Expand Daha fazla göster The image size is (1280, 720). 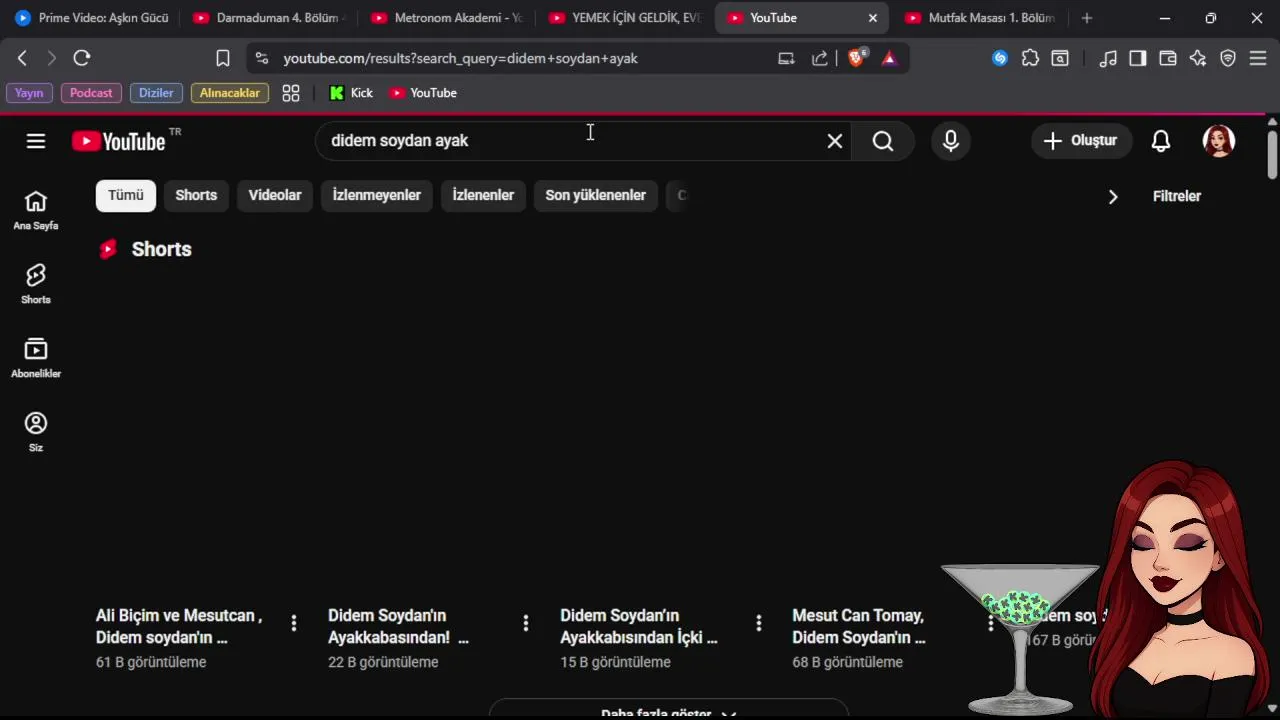pyautogui.click(x=668, y=711)
